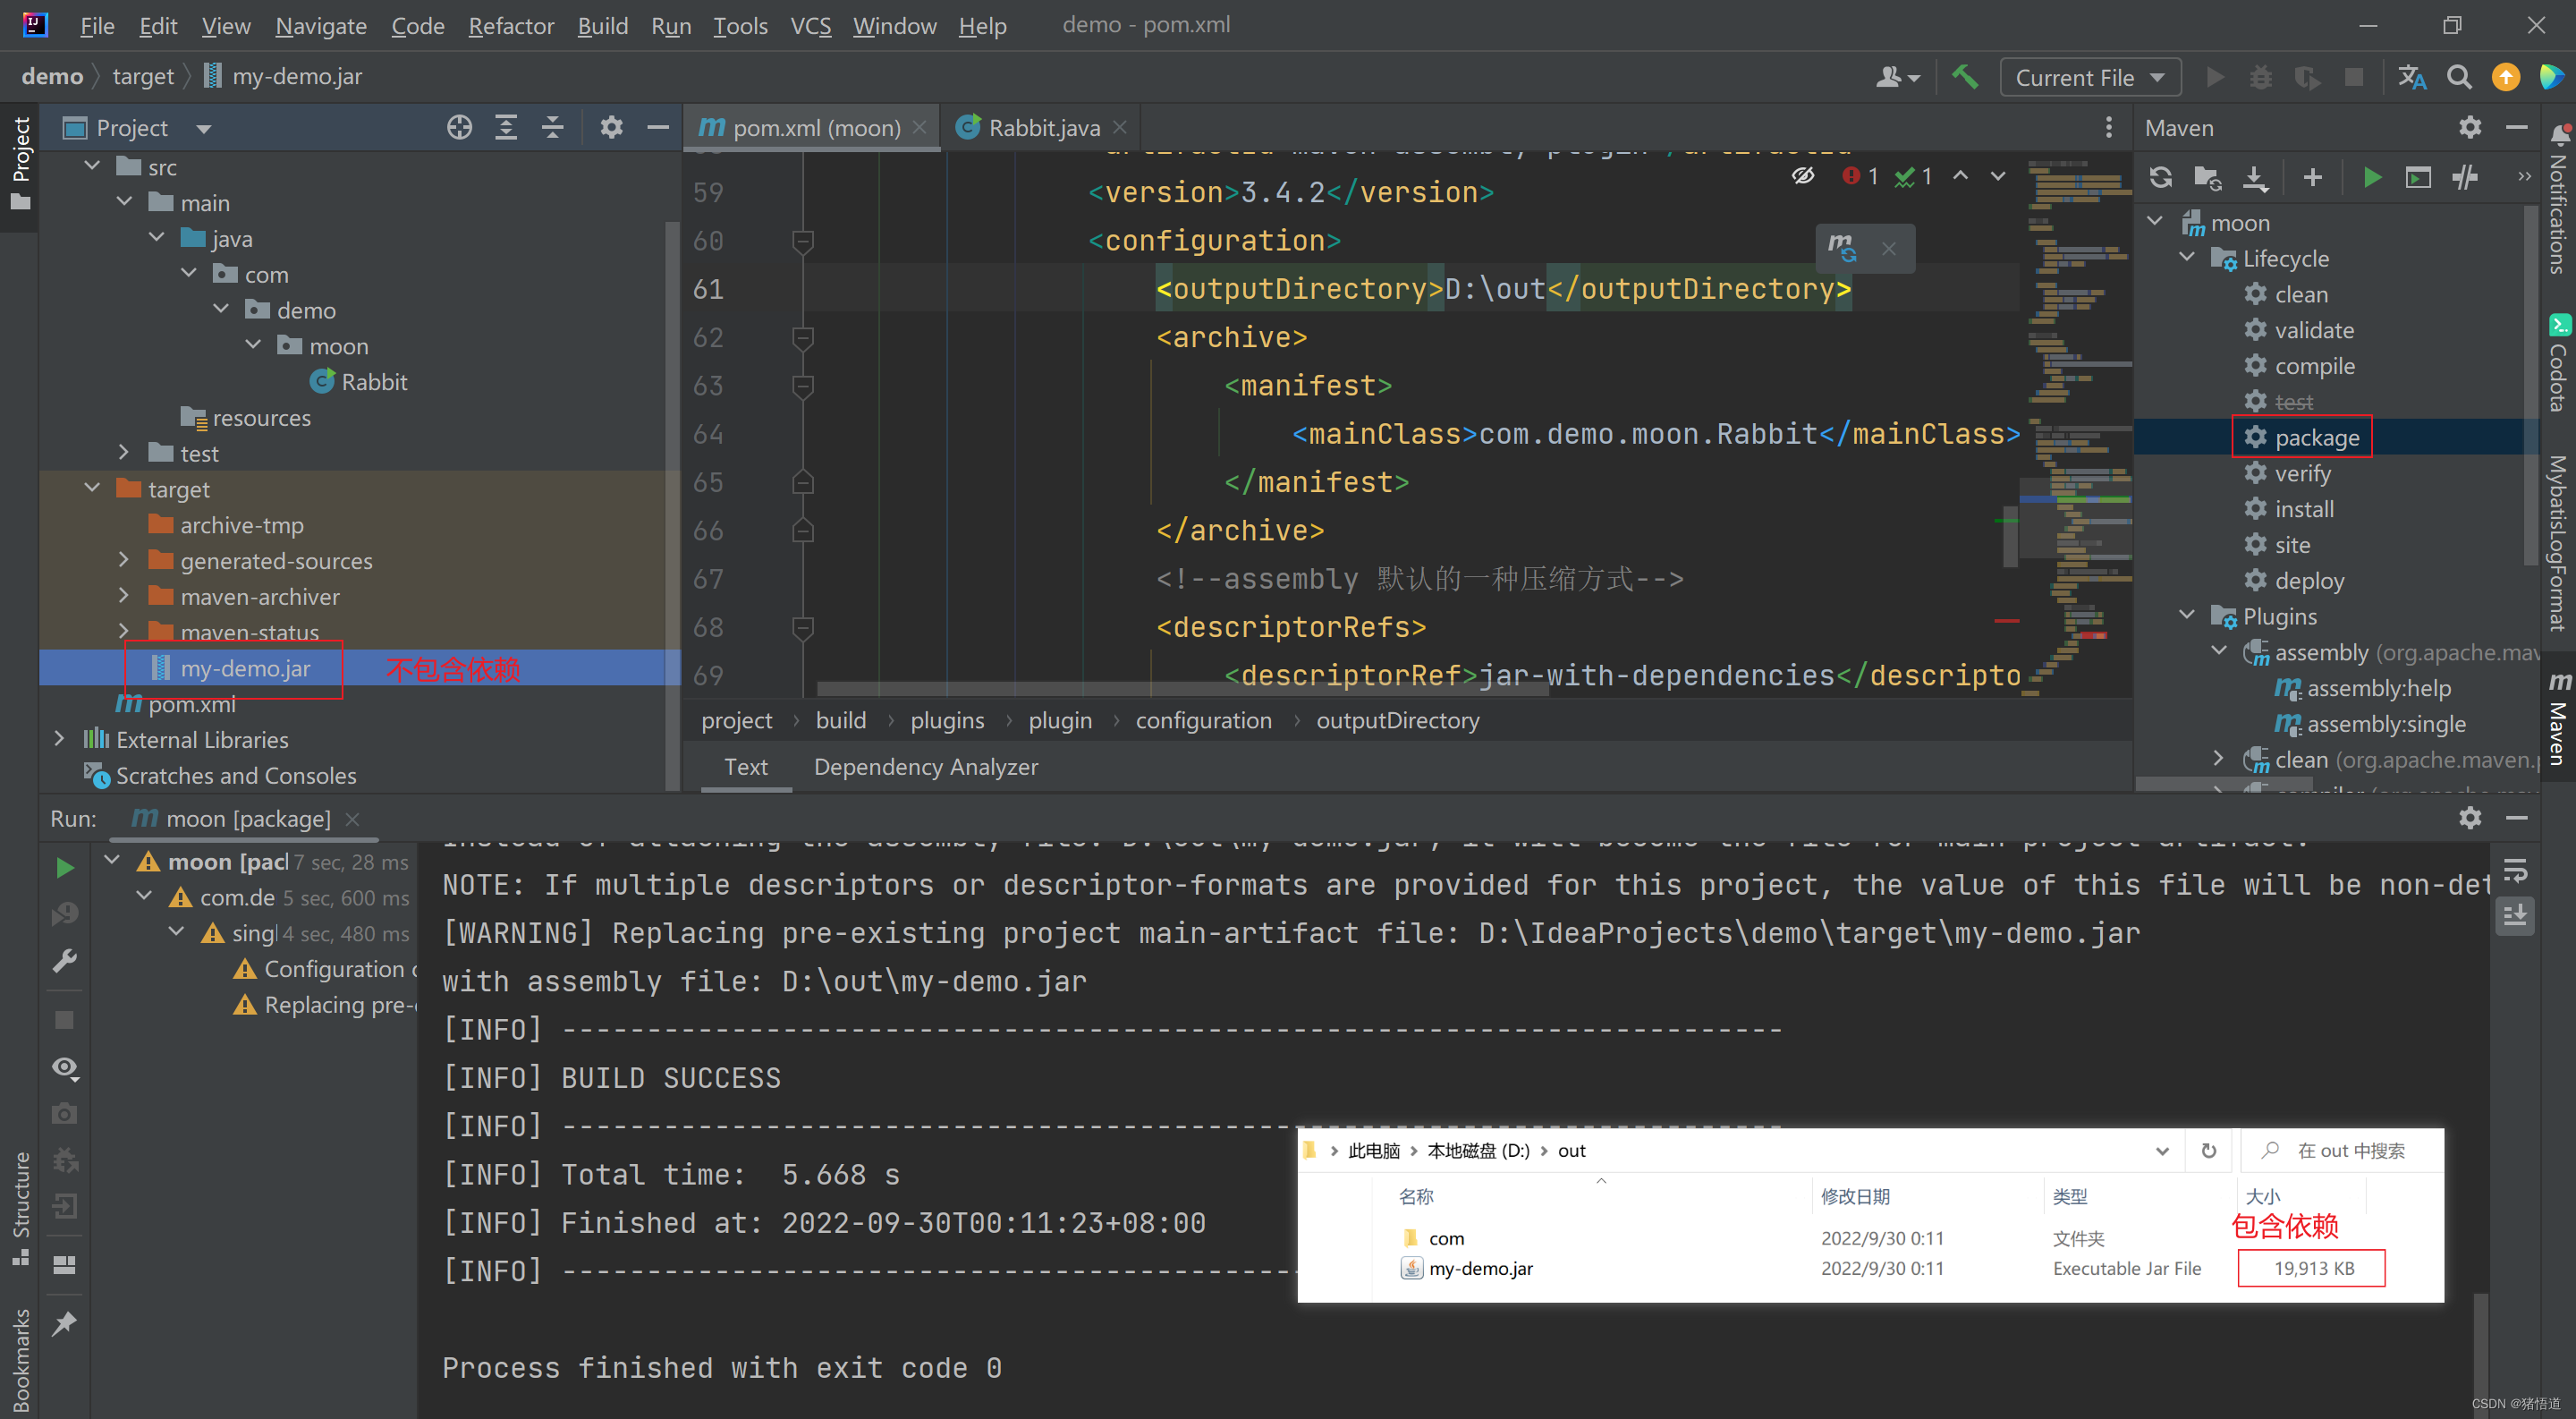Toggle Maven Skip Tests mode
The height and width of the screenshot is (1419, 2576).
point(2465,178)
